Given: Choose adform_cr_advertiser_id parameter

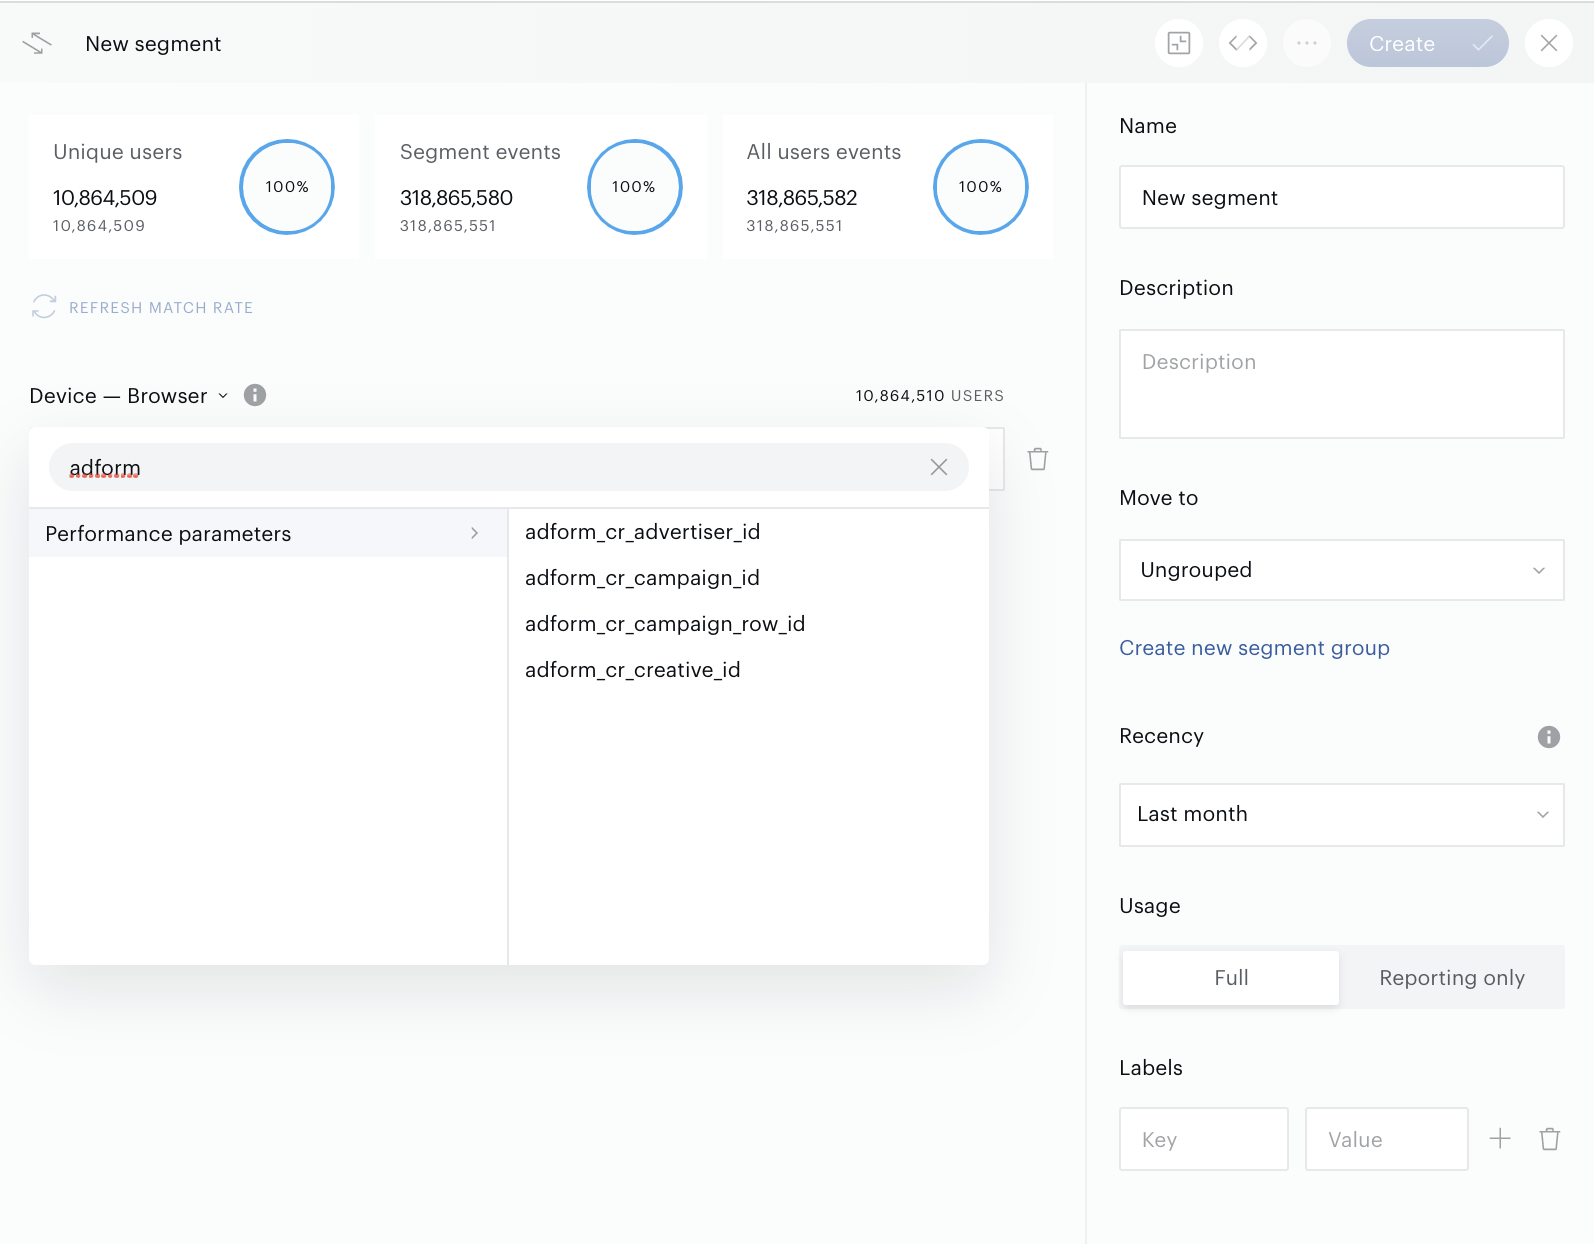Looking at the screenshot, I should 643,532.
